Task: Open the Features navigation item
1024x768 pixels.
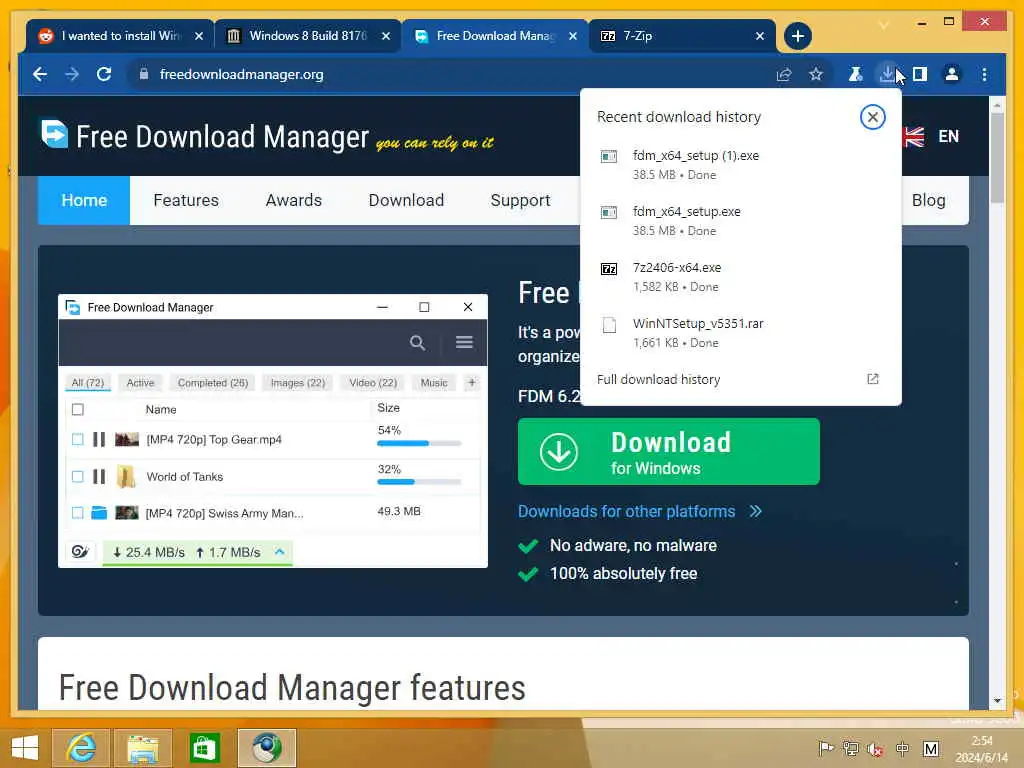Action: [x=186, y=200]
